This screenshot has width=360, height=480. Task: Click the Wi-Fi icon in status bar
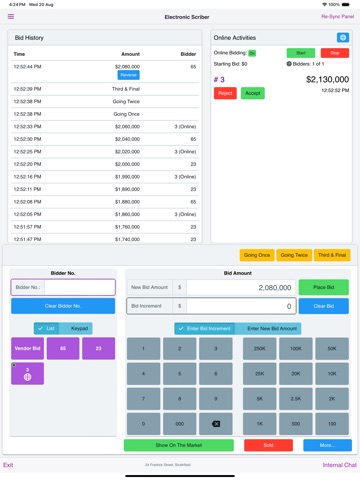pyautogui.click(x=324, y=4)
